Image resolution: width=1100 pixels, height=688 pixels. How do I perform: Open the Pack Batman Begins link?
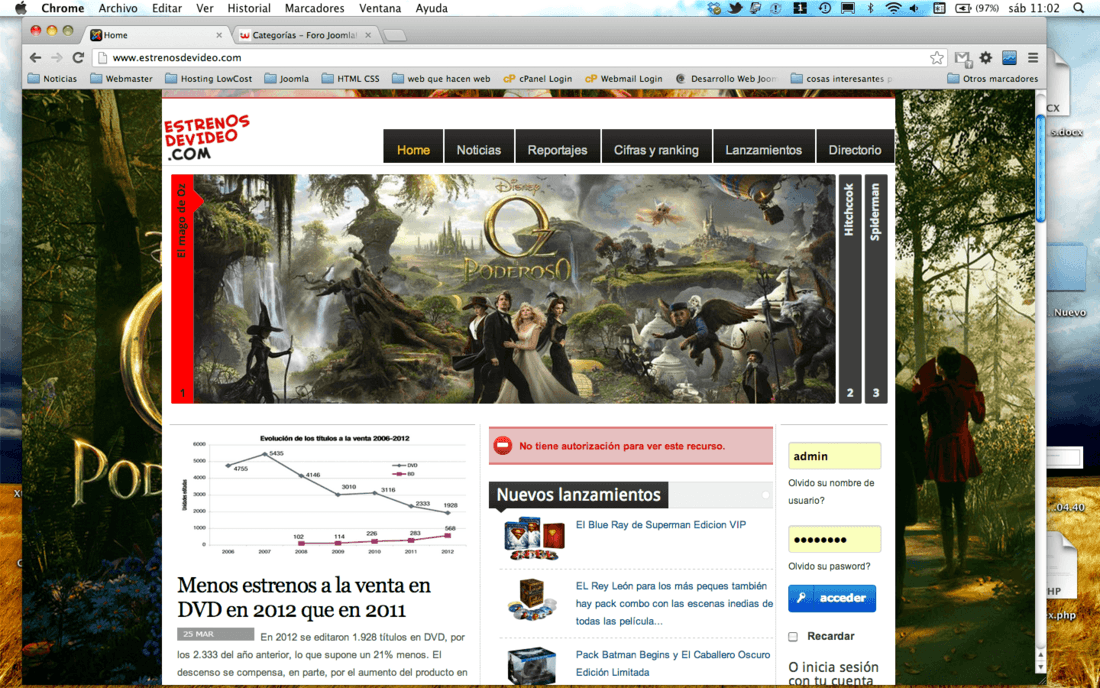tap(673, 663)
